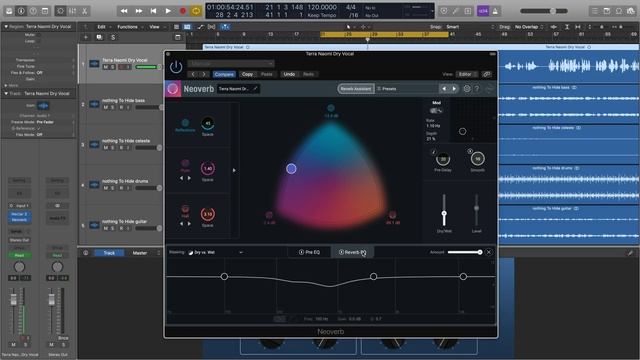Open the Loop Browser button
The height and width of the screenshot is (360, 640).
pyautogui.click(x=619, y=11)
